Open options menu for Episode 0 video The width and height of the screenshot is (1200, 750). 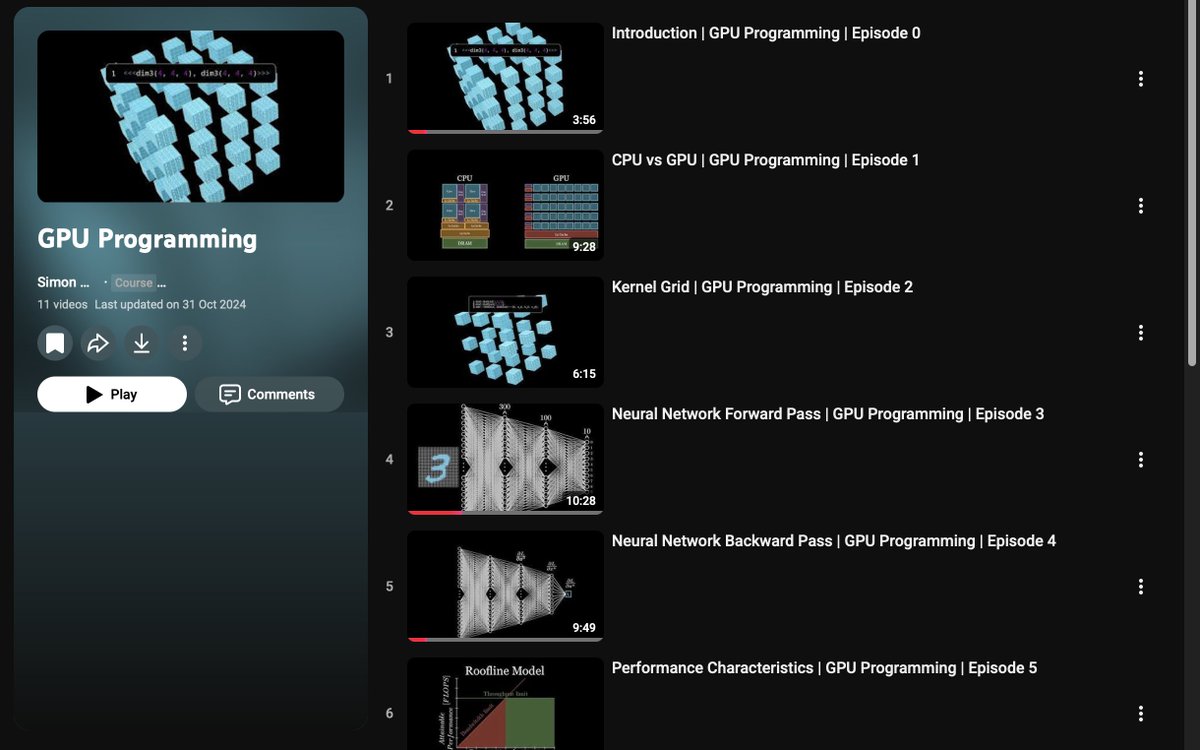click(x=1140, y=78)
